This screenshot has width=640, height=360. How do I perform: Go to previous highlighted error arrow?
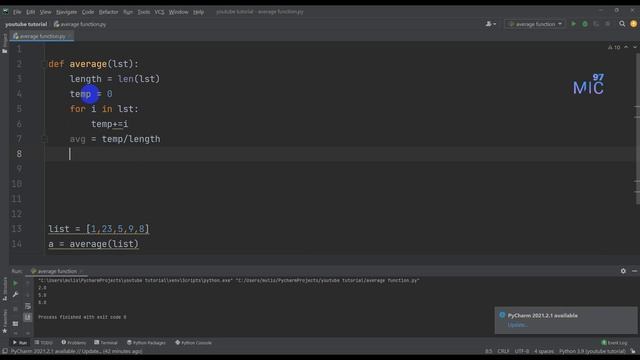[626, 47]
